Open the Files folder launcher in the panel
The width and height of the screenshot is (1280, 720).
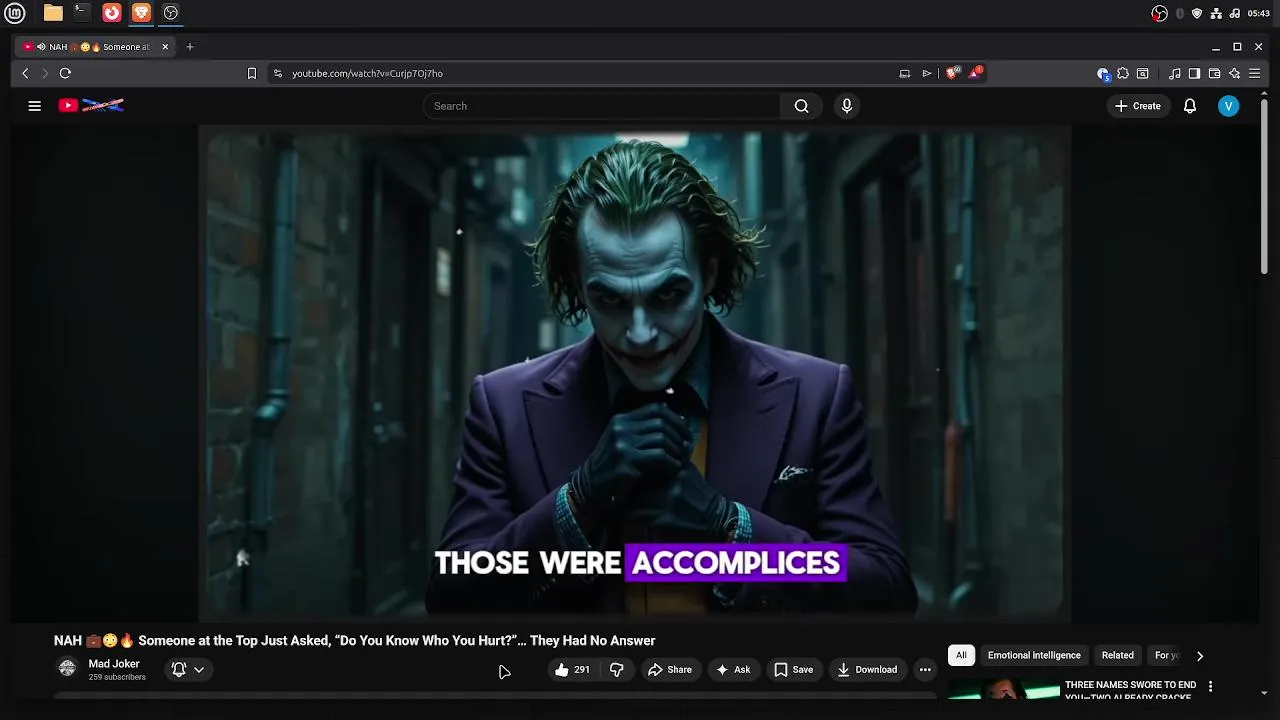53,13
